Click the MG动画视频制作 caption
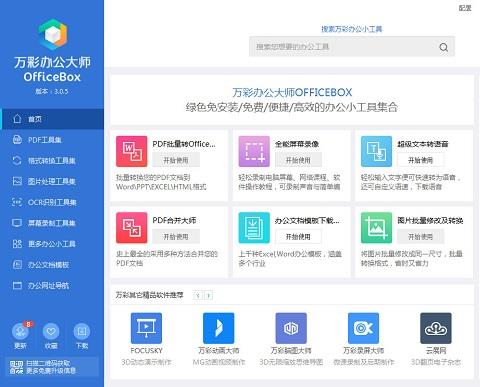 219,362
